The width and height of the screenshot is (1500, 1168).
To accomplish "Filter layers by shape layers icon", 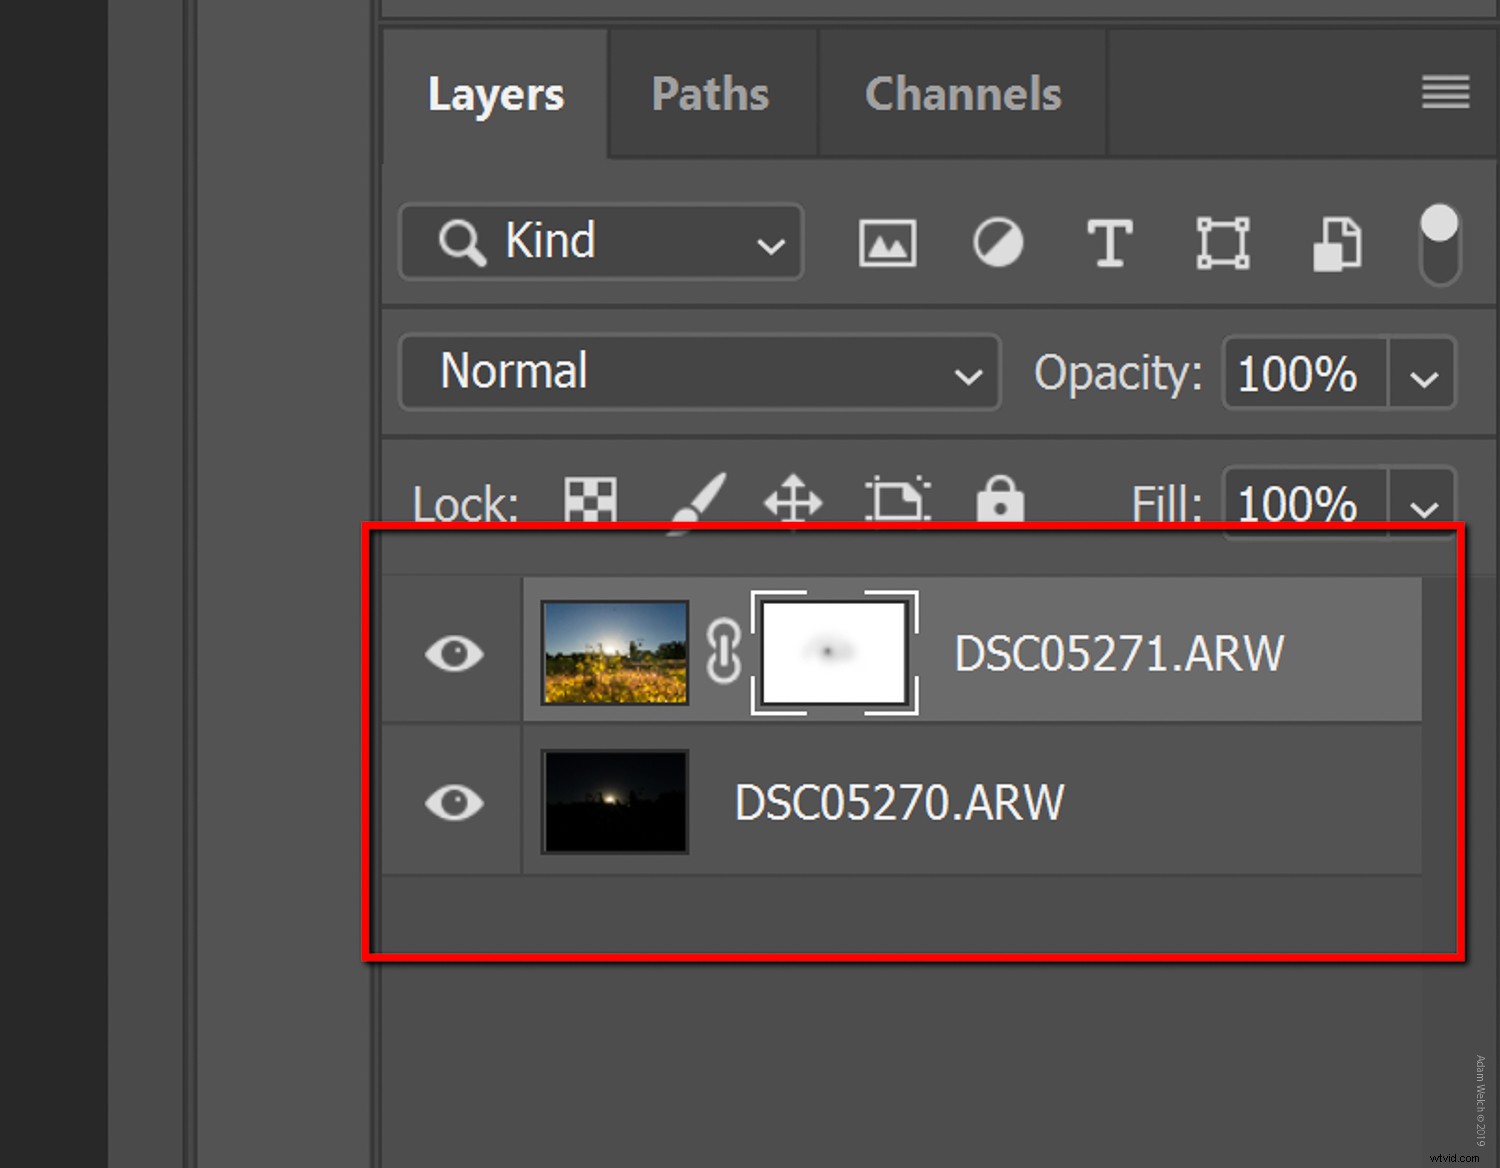I will point(1223,243).
